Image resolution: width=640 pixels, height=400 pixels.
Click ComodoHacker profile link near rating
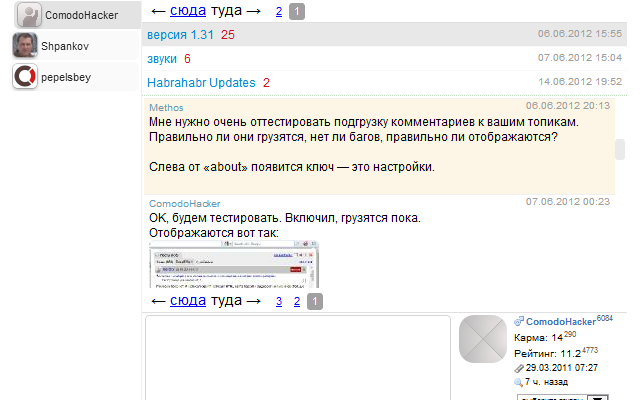(561, 322)
